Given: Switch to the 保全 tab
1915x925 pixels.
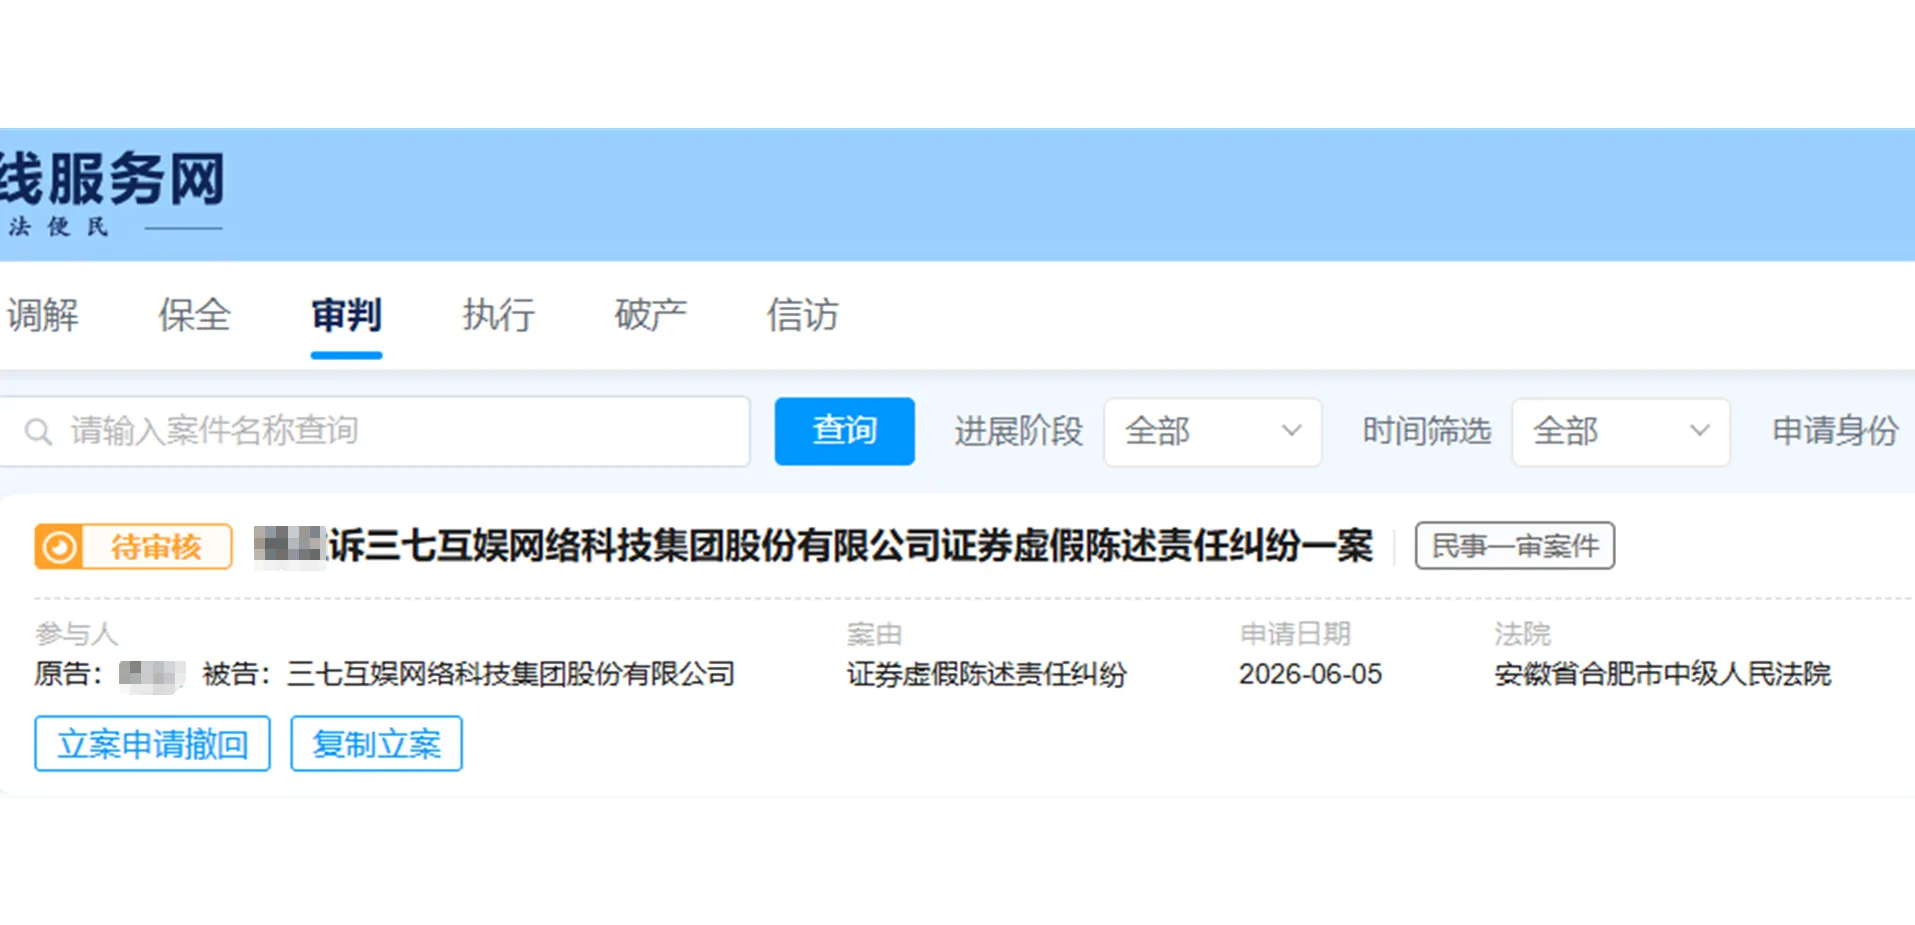Looking at the screenshot, I should click(194, 315).
